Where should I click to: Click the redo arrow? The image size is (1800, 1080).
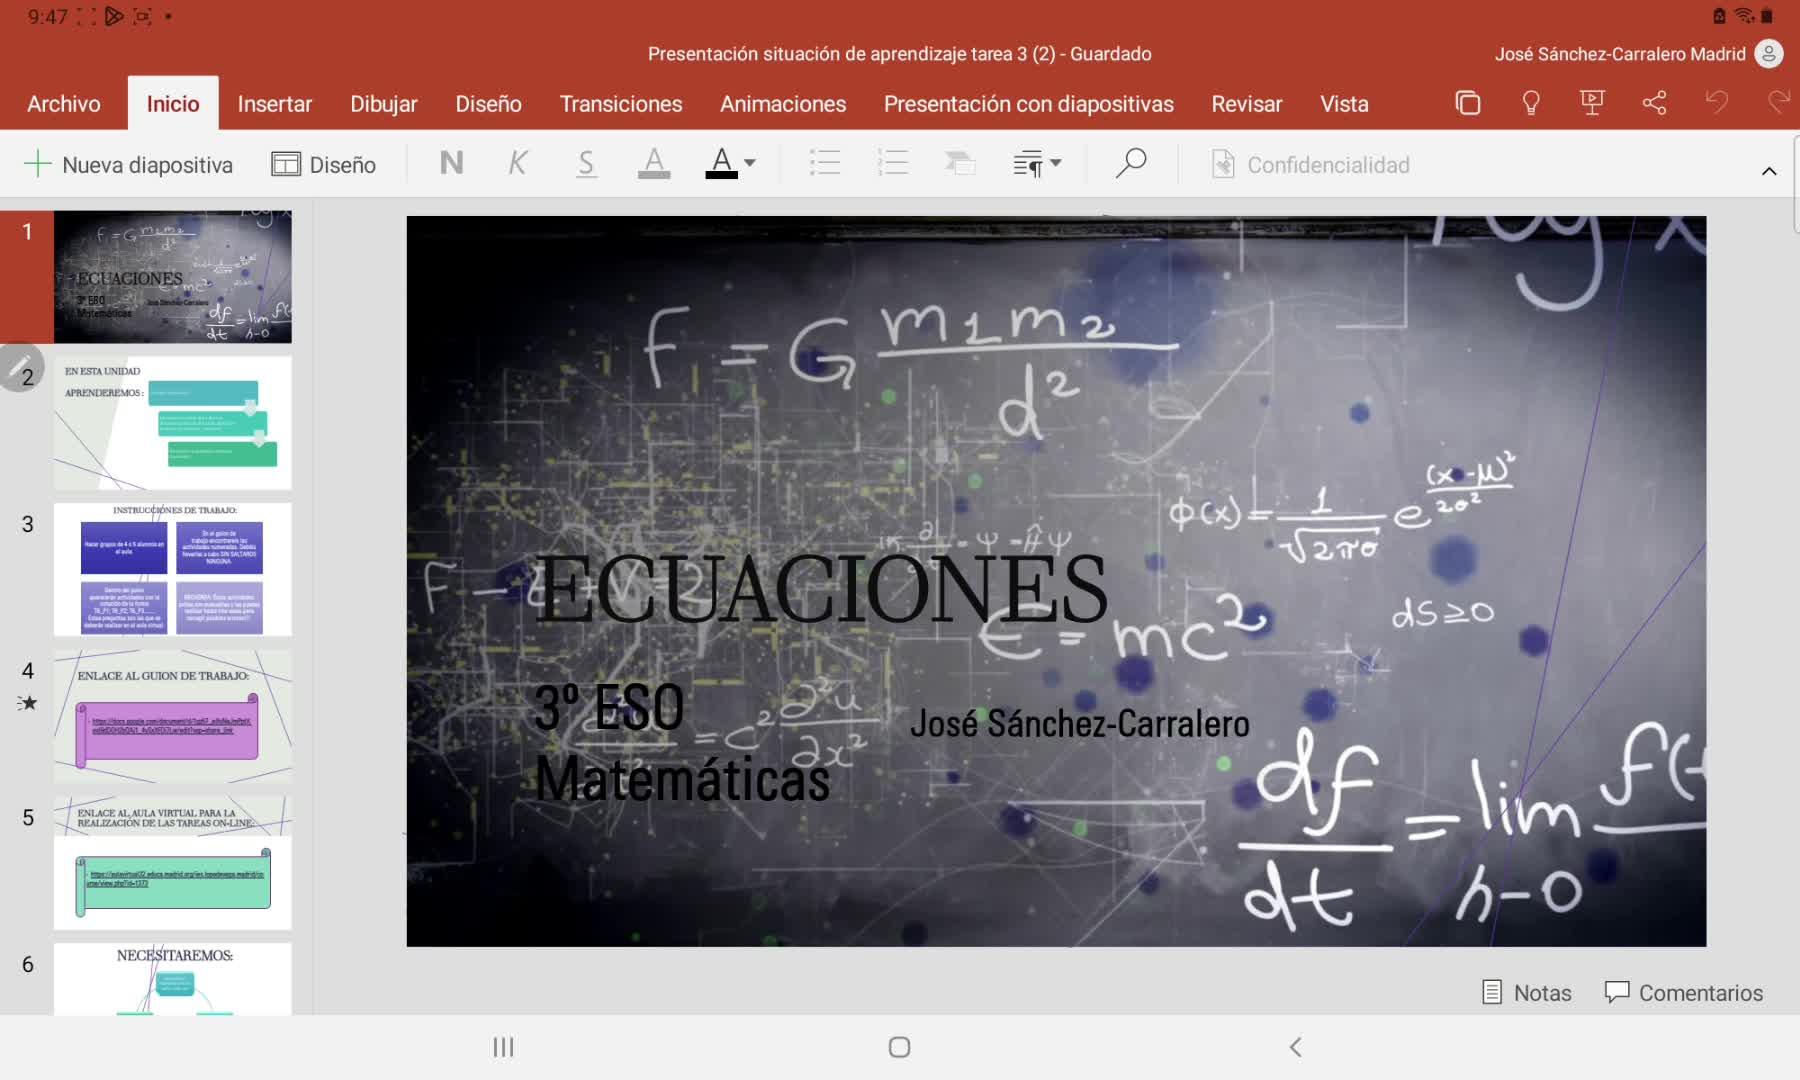point(1779,102)
